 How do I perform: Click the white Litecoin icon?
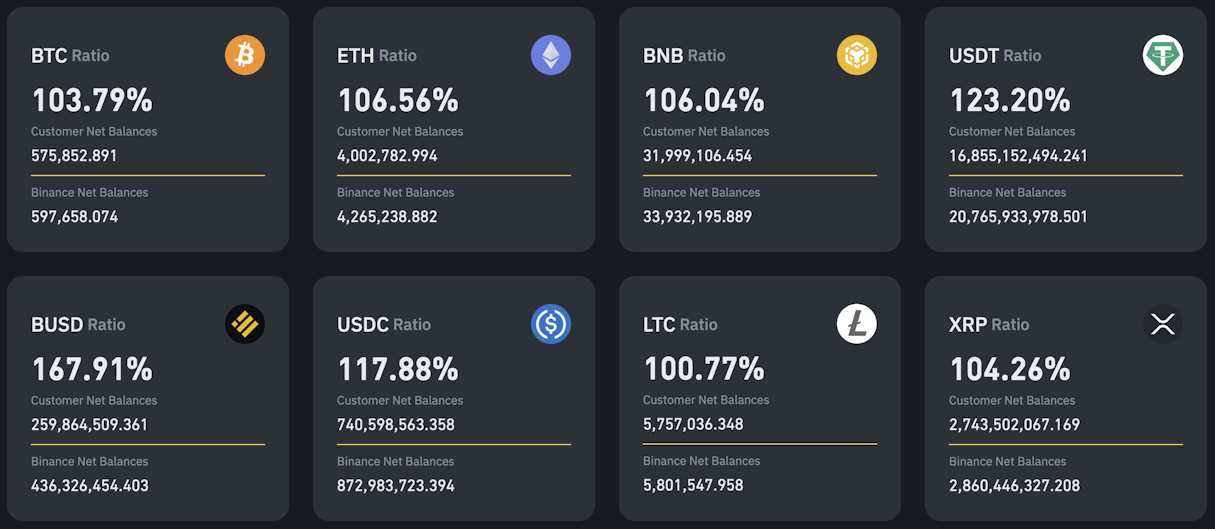click(x=857, y=324)
